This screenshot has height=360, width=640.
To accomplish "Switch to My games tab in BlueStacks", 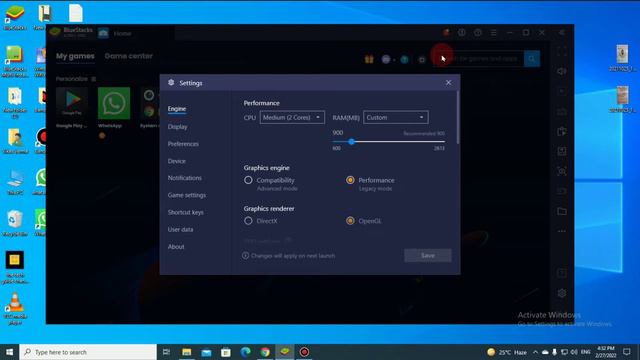I will 75,56.
